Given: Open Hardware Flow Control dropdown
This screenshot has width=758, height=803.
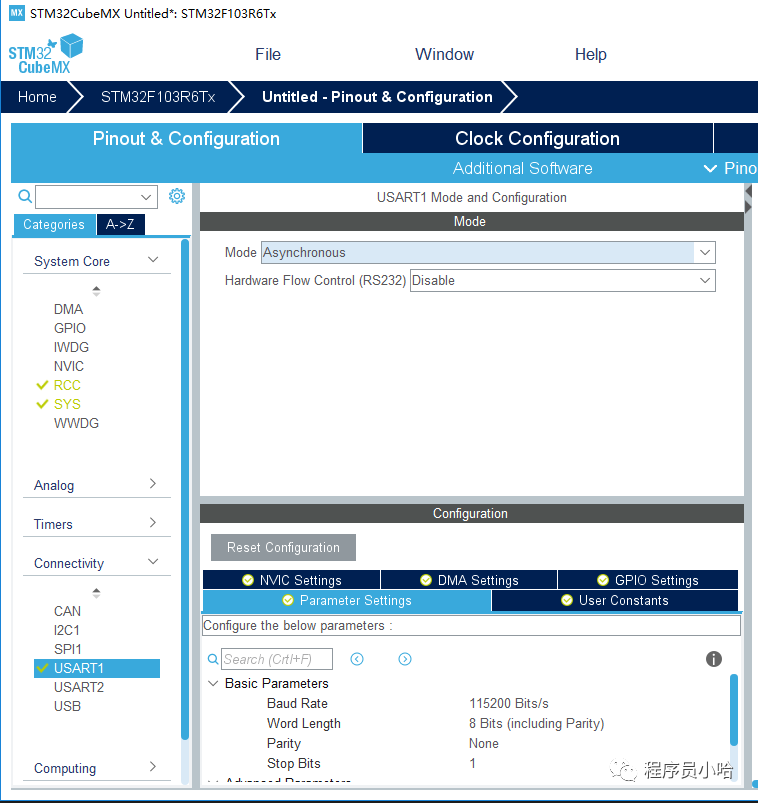Looking at the screenshot, I should pos(563,281).
